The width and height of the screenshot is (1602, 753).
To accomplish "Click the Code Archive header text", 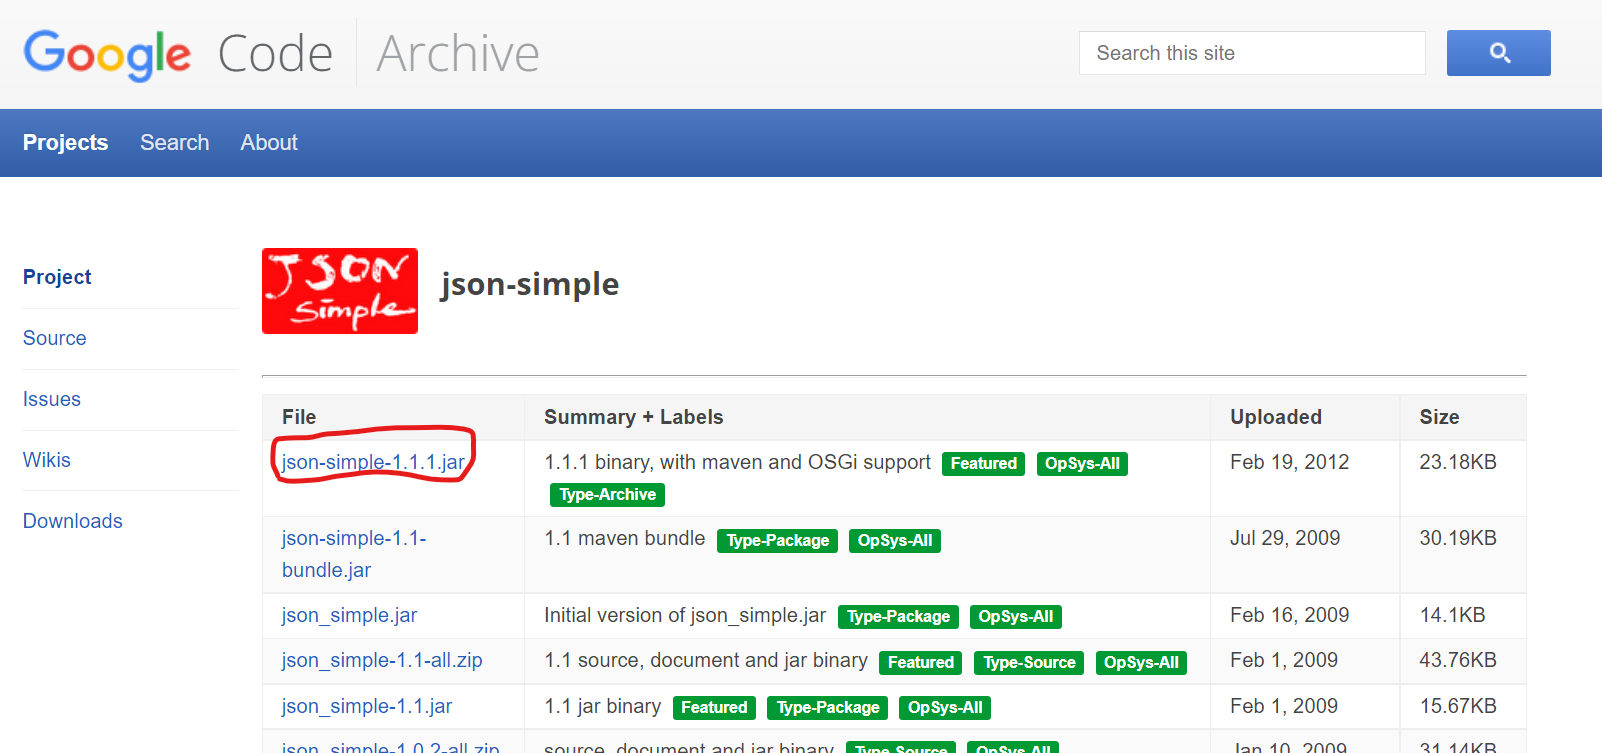I will coord(379,54).
